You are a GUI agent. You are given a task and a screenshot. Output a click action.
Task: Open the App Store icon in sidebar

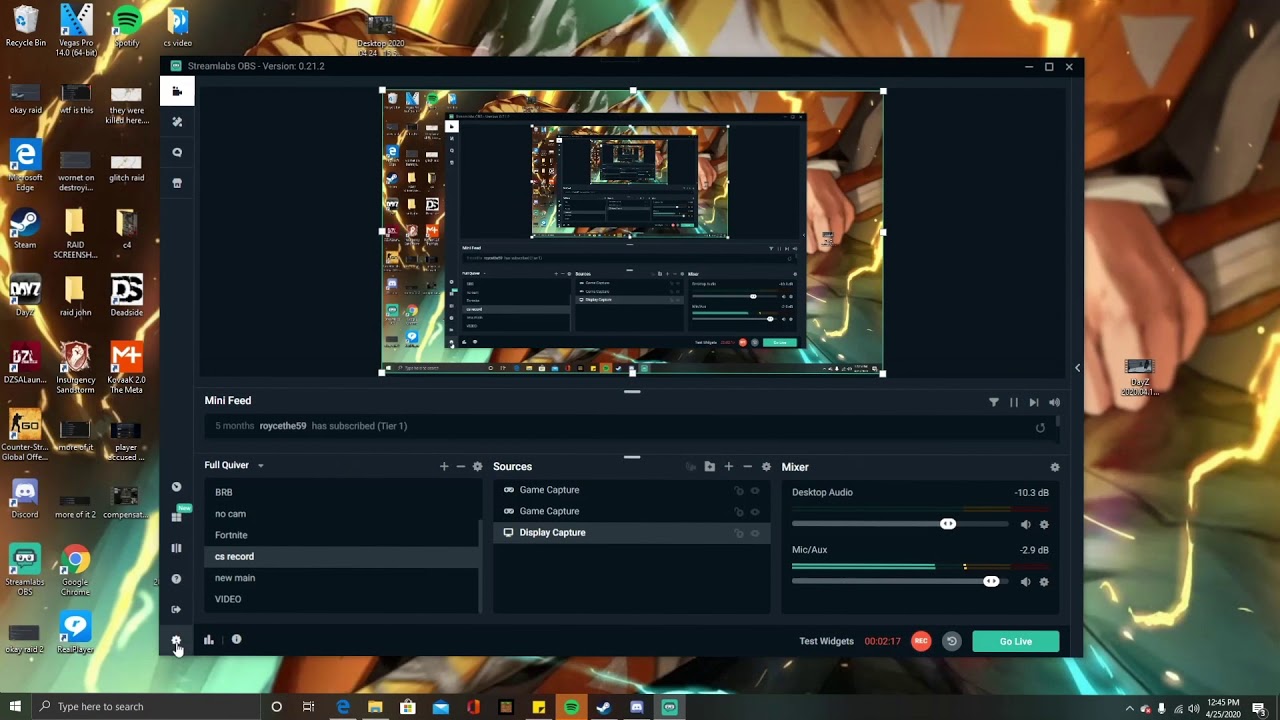coord(177,183)
